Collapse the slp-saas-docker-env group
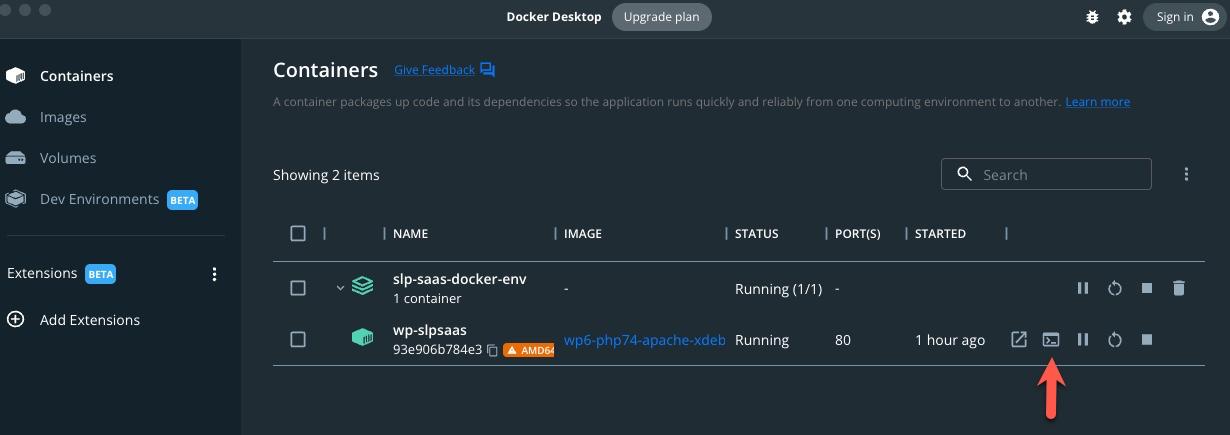 (x=340, y=288)
